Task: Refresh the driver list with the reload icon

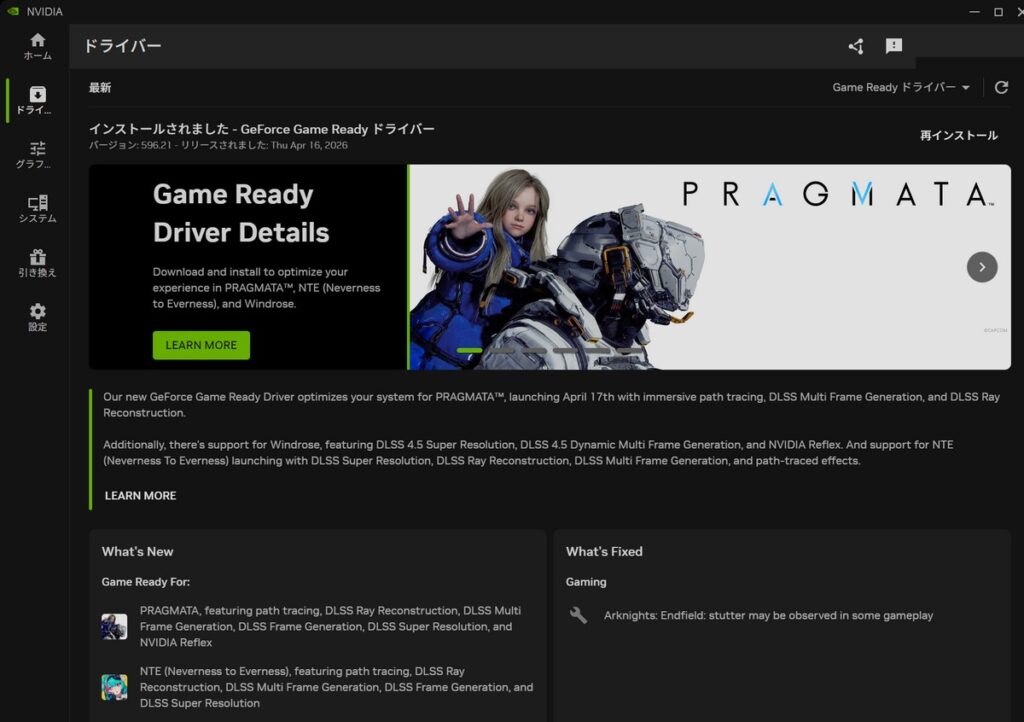Action: (x=1001, y=88)
